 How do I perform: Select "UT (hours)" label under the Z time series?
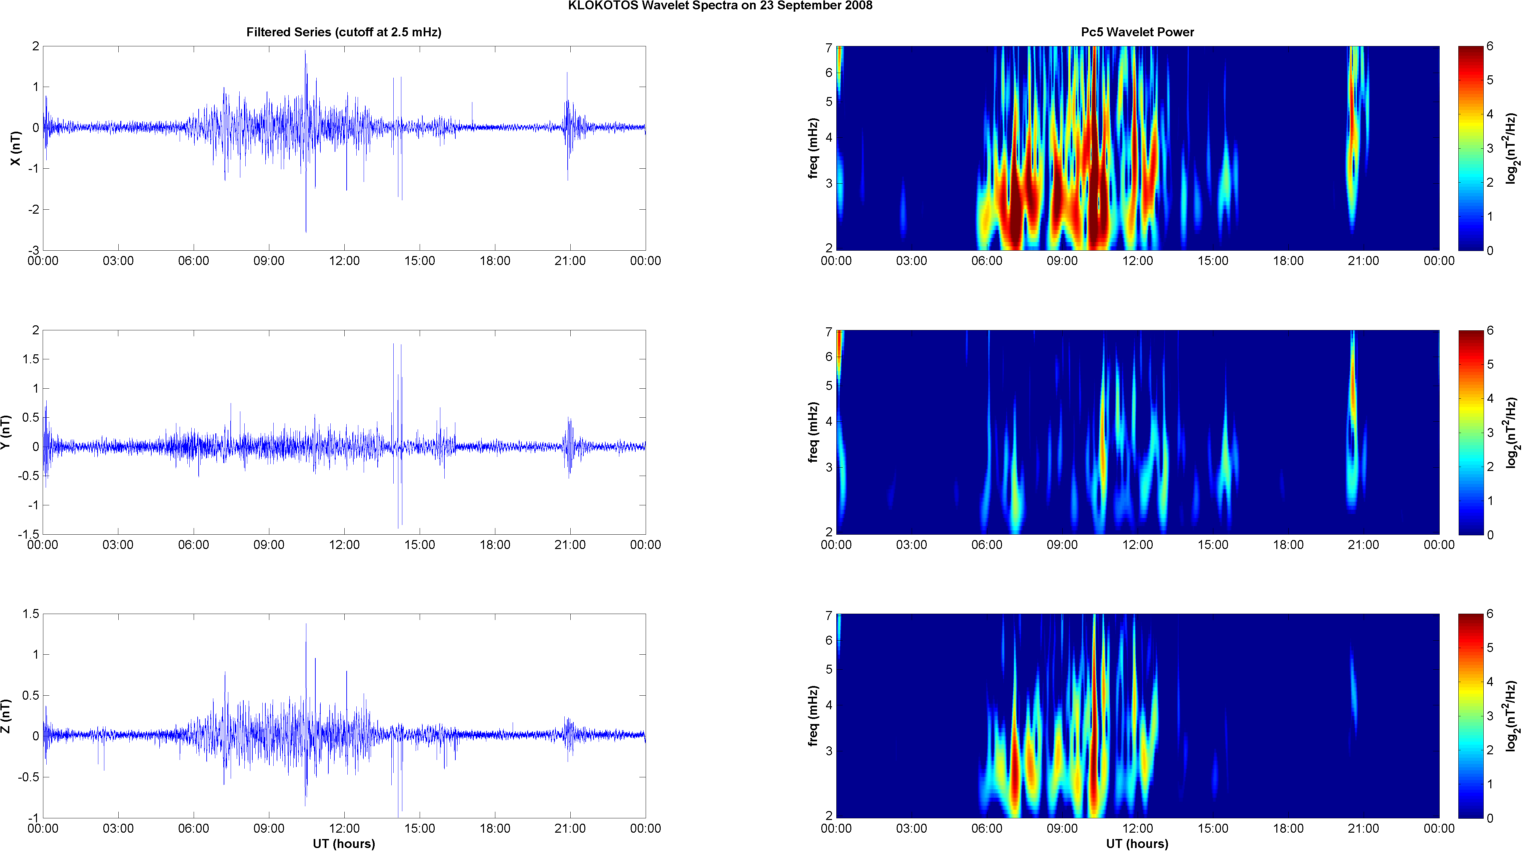coord(344,844)
